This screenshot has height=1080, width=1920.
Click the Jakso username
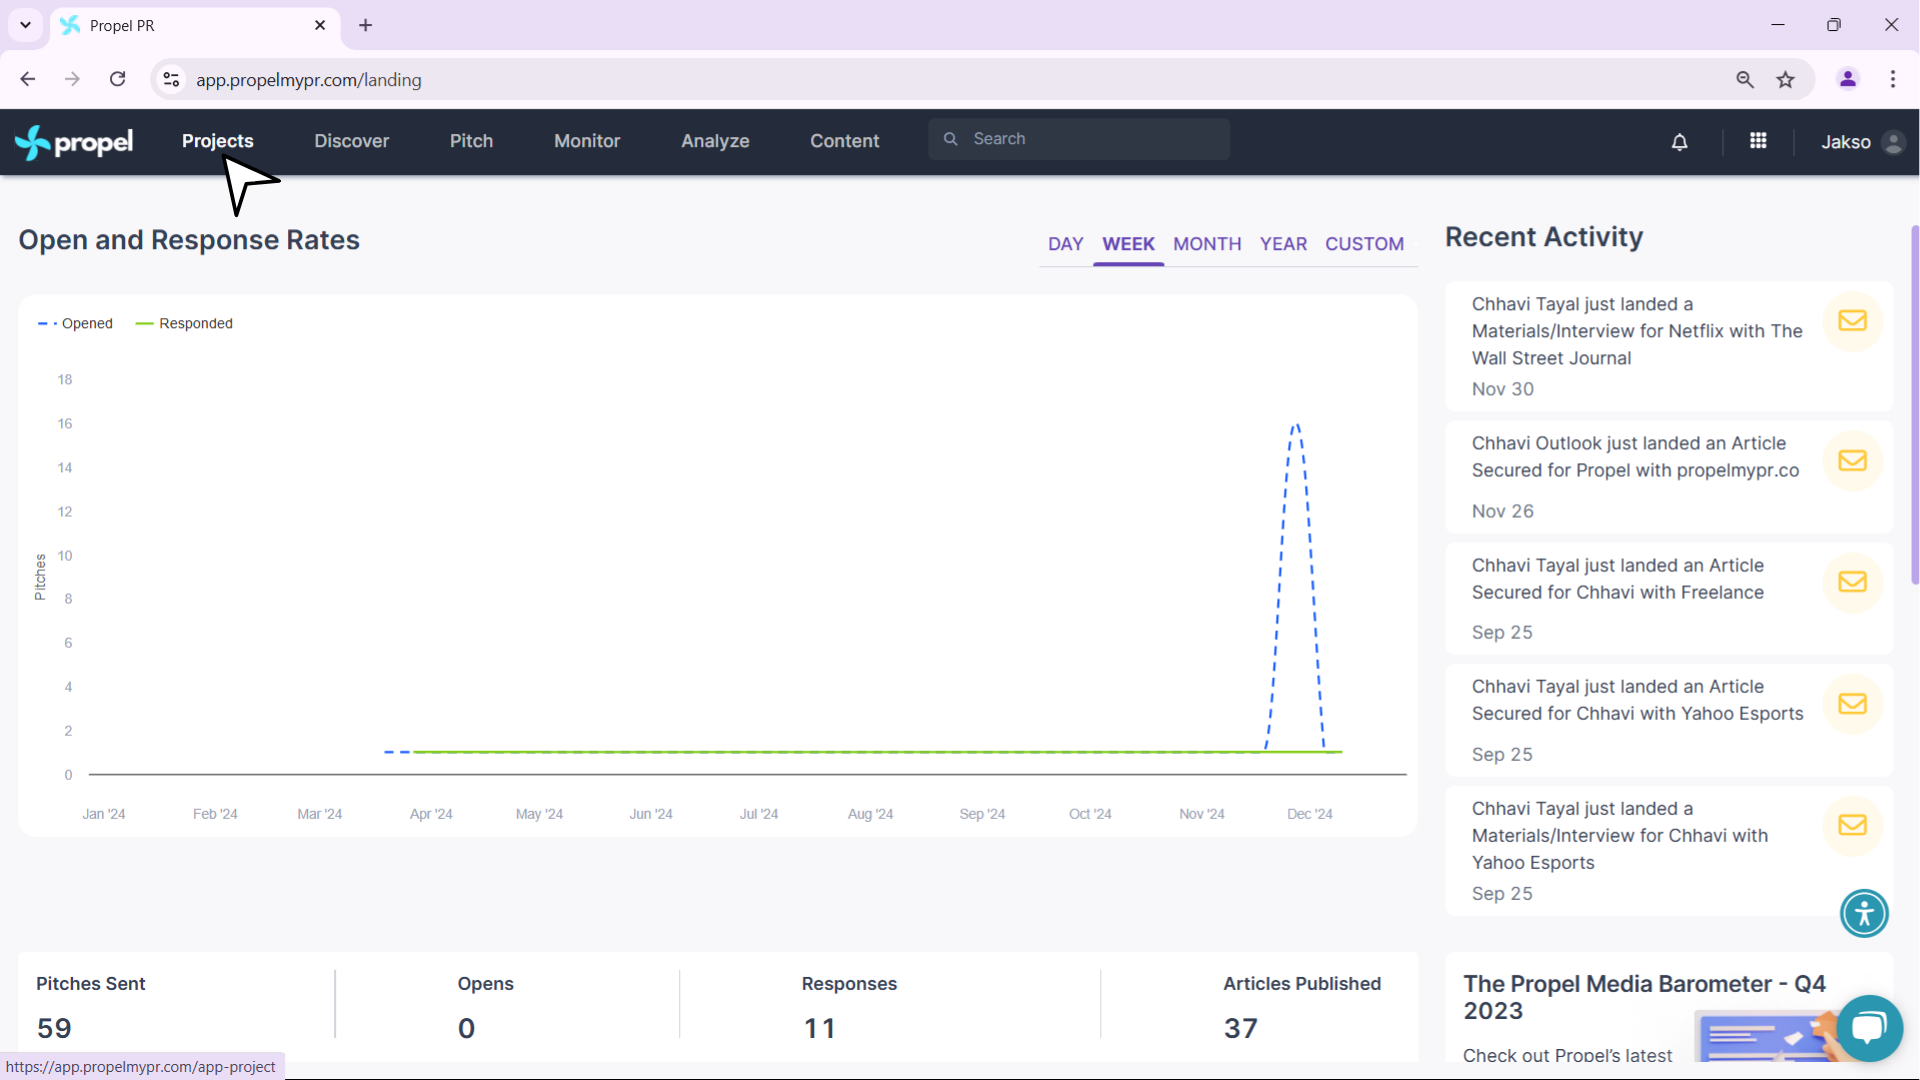1846,142
